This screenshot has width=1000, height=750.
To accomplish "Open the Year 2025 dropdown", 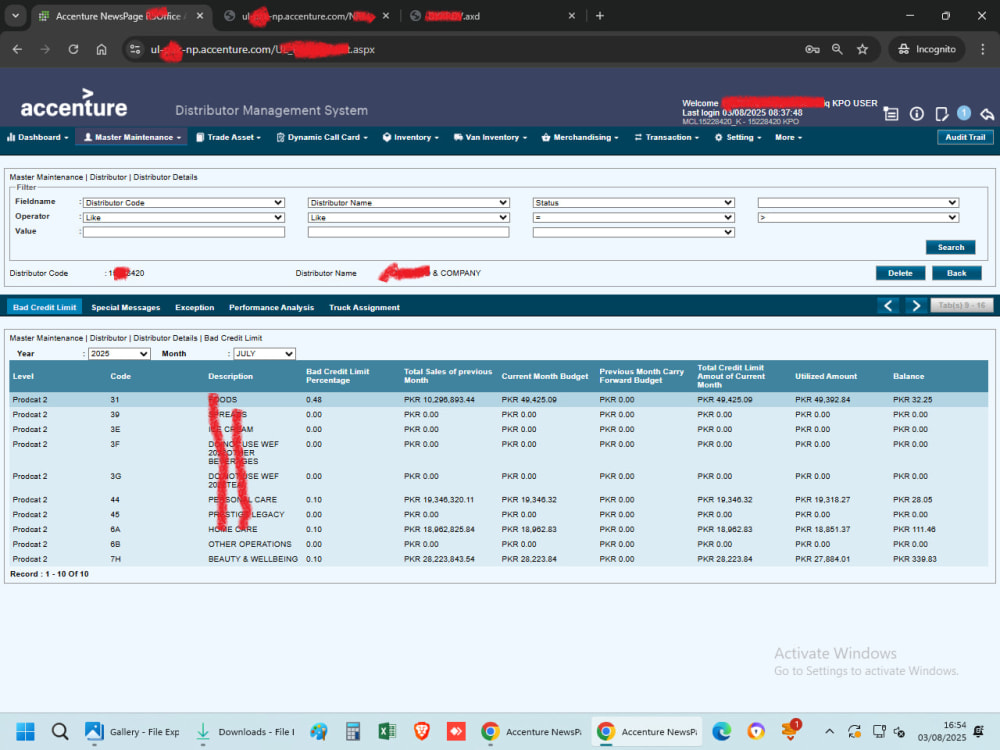I will (x=119, y=354).
